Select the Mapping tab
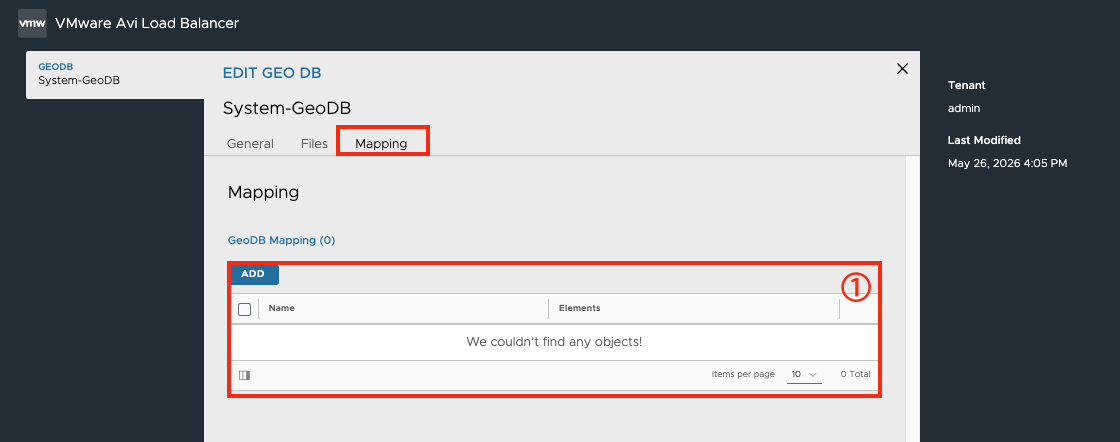This screenshot has height=442, width=1120. 381,144
